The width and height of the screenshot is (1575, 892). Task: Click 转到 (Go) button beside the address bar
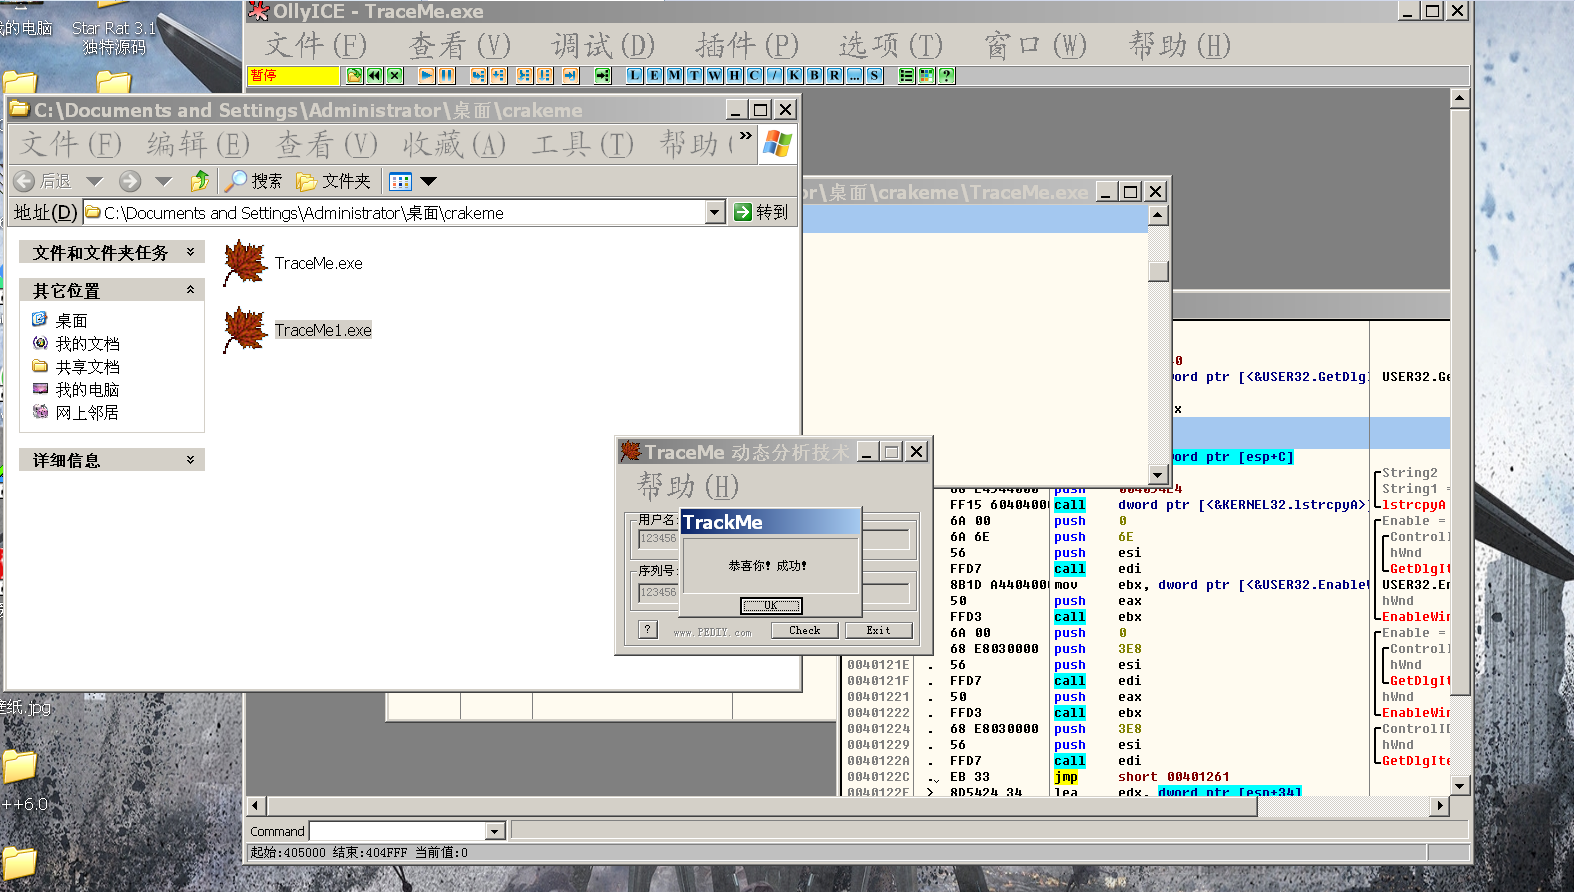tap(762, 212)
